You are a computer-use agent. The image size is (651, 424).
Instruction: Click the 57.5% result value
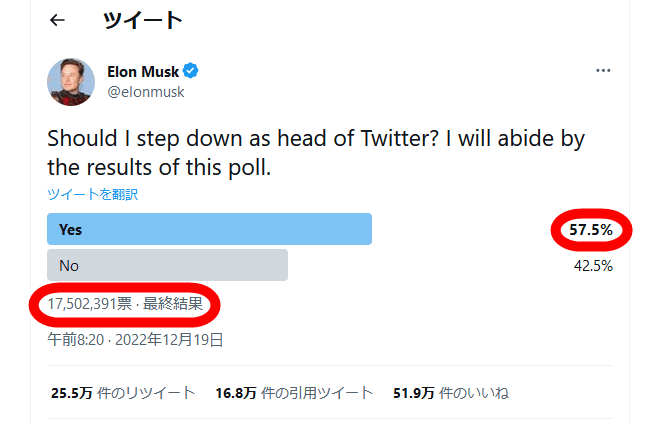click(x=591, y=230)
